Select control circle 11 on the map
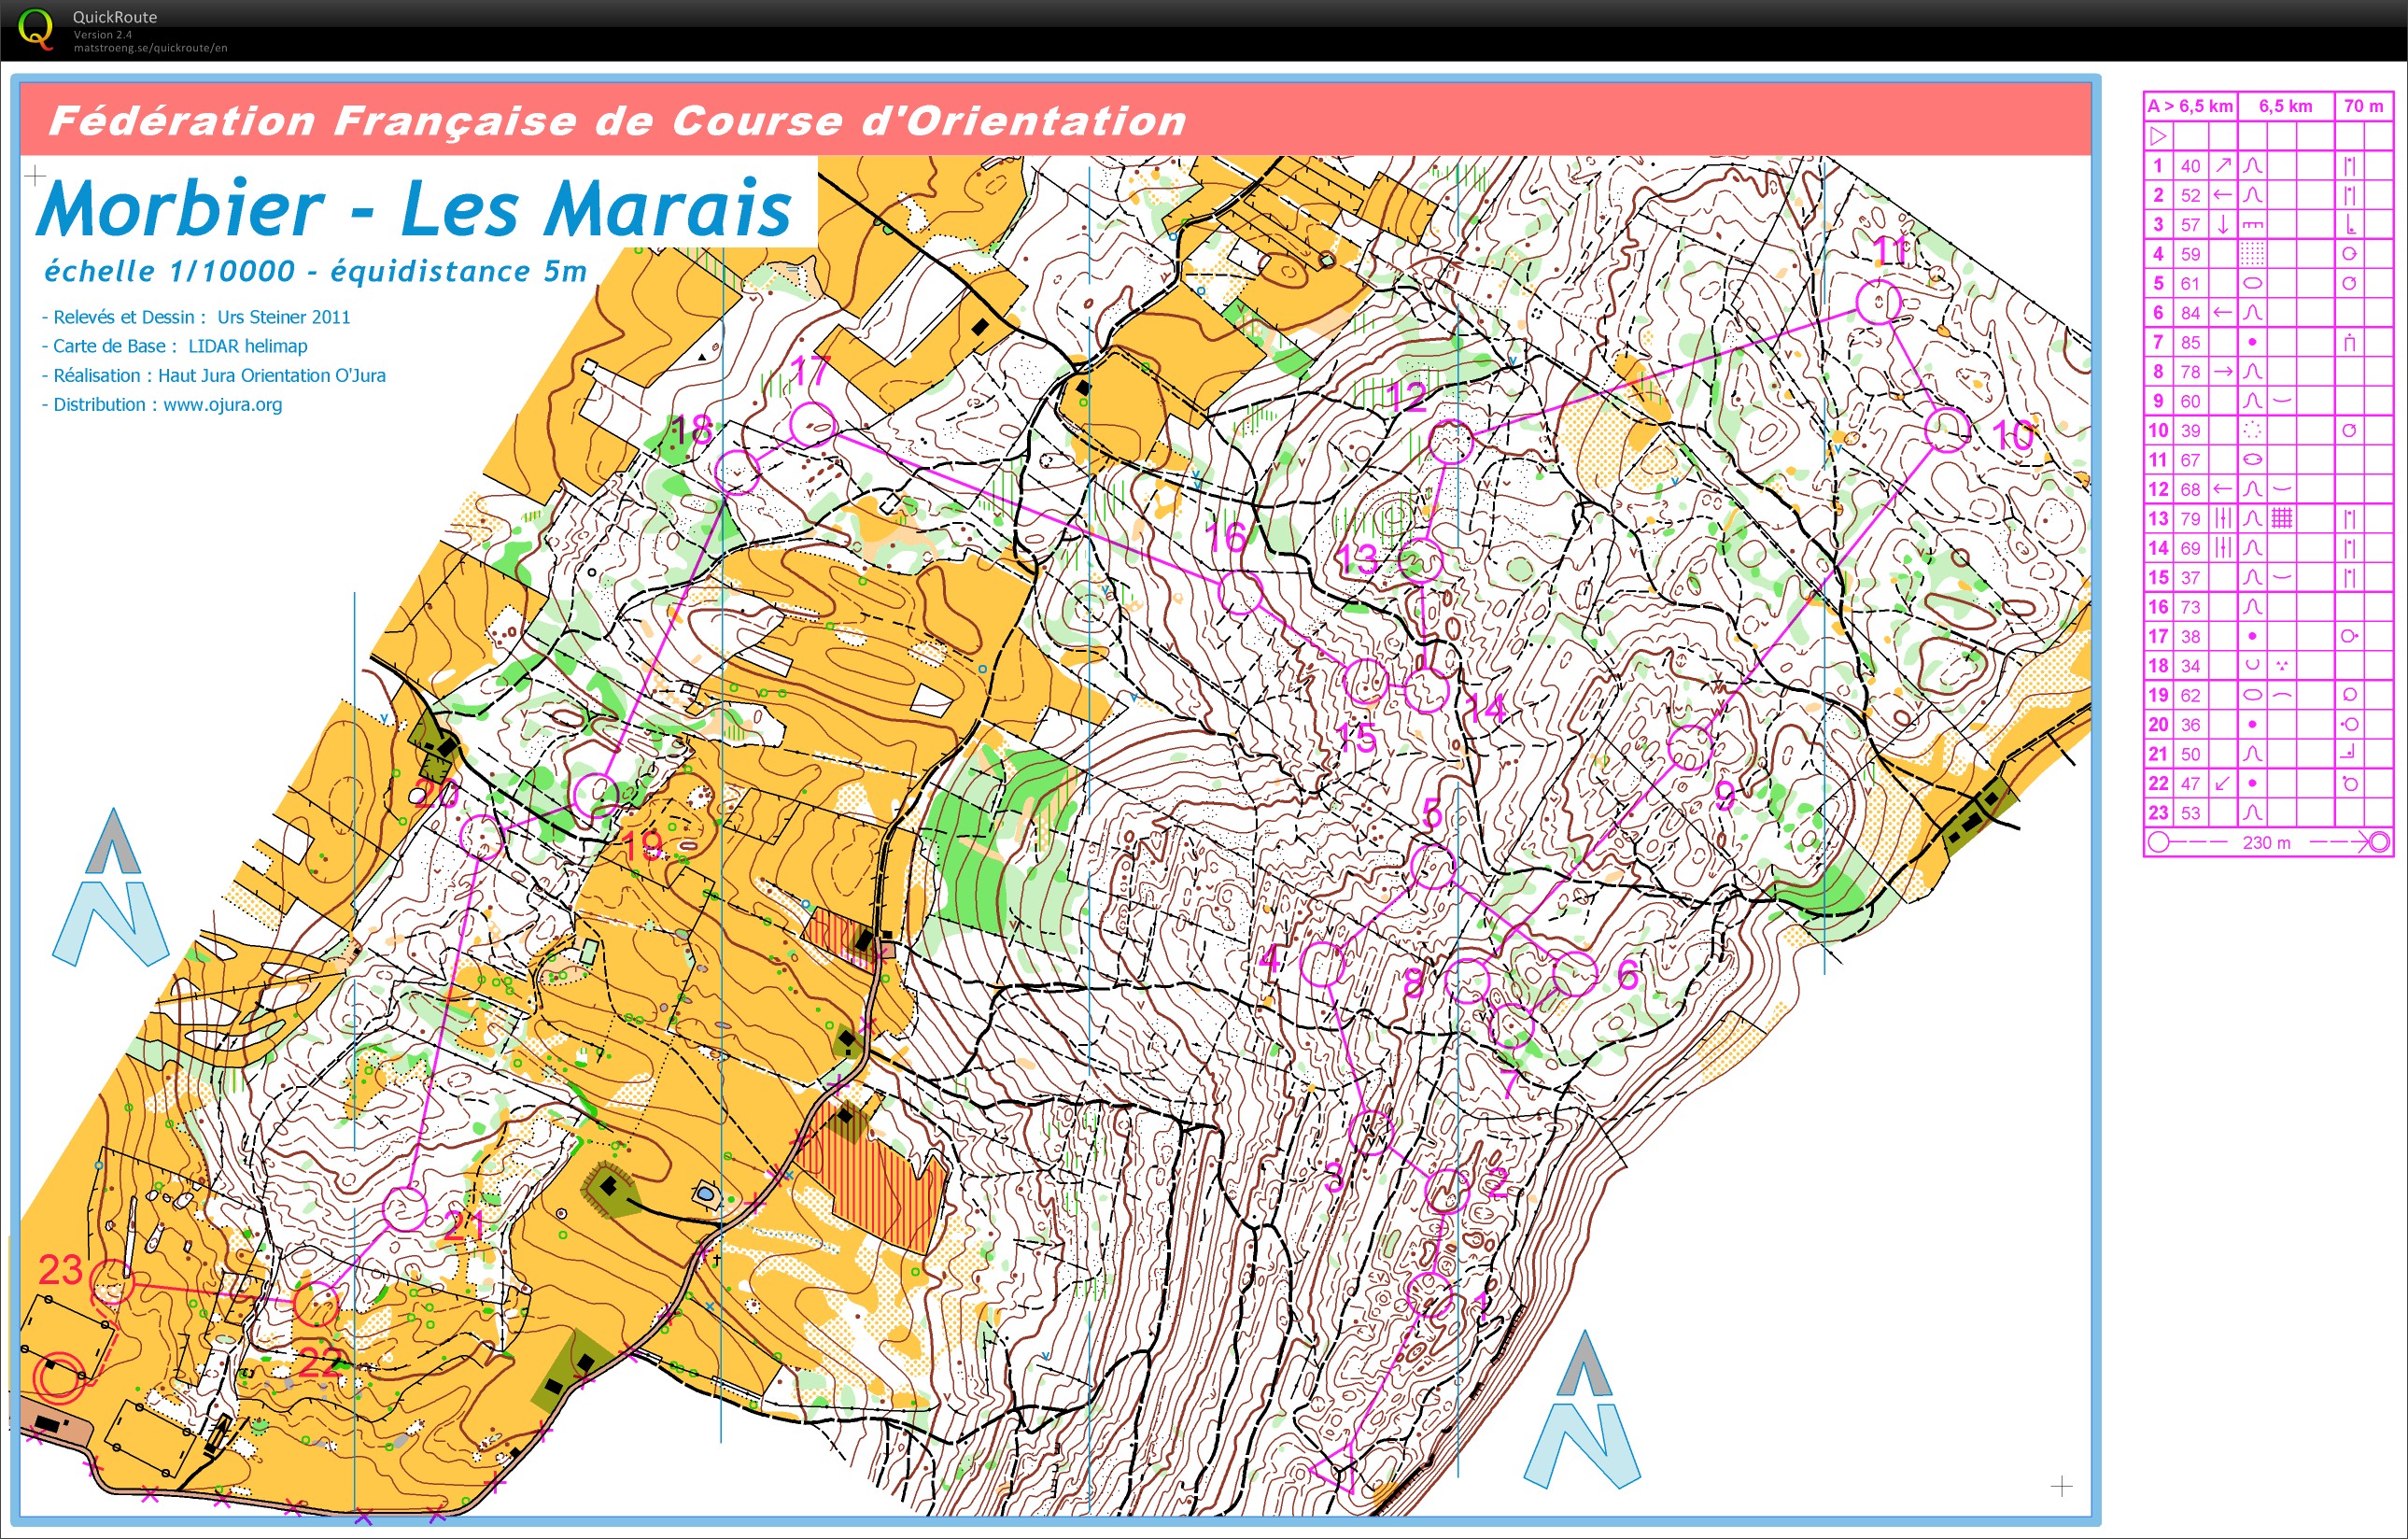Viewport: 2408px width, 1539px height. [1878, 301]
